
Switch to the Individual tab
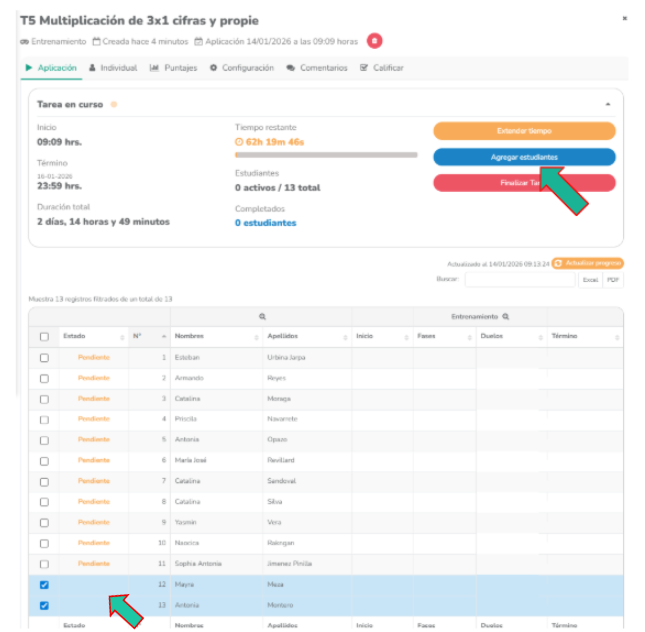(113, 68)
